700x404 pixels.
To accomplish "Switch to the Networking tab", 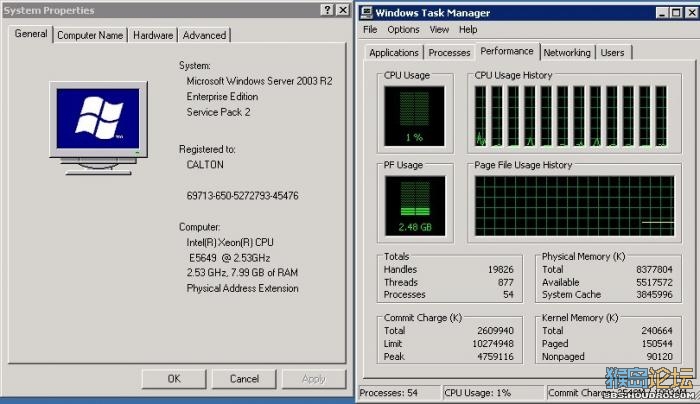I will tap(567, 53).
